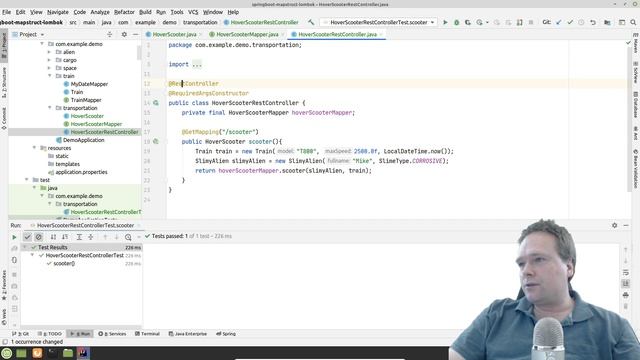
Task: Open the run configuration dropdown
Action: 378,22
